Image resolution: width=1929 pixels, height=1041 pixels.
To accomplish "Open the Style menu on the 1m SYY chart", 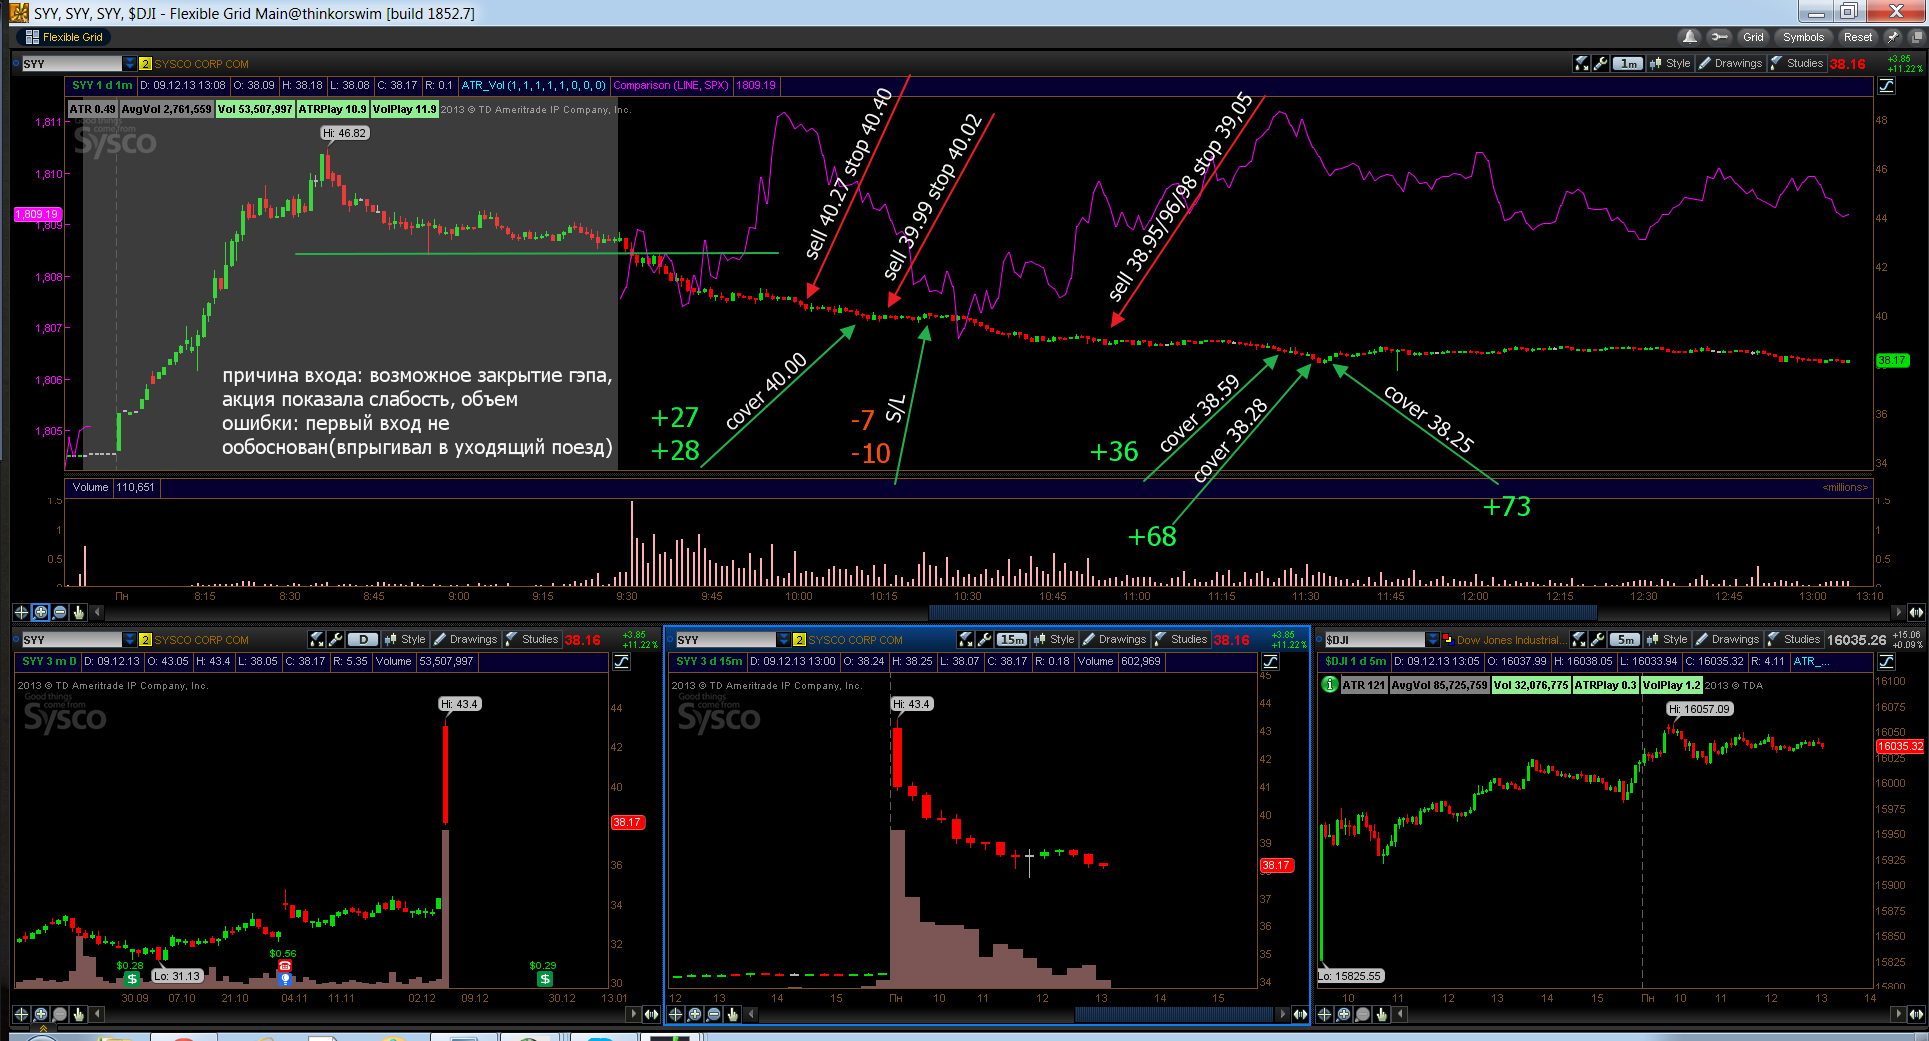I will [x=1670, y=63].
